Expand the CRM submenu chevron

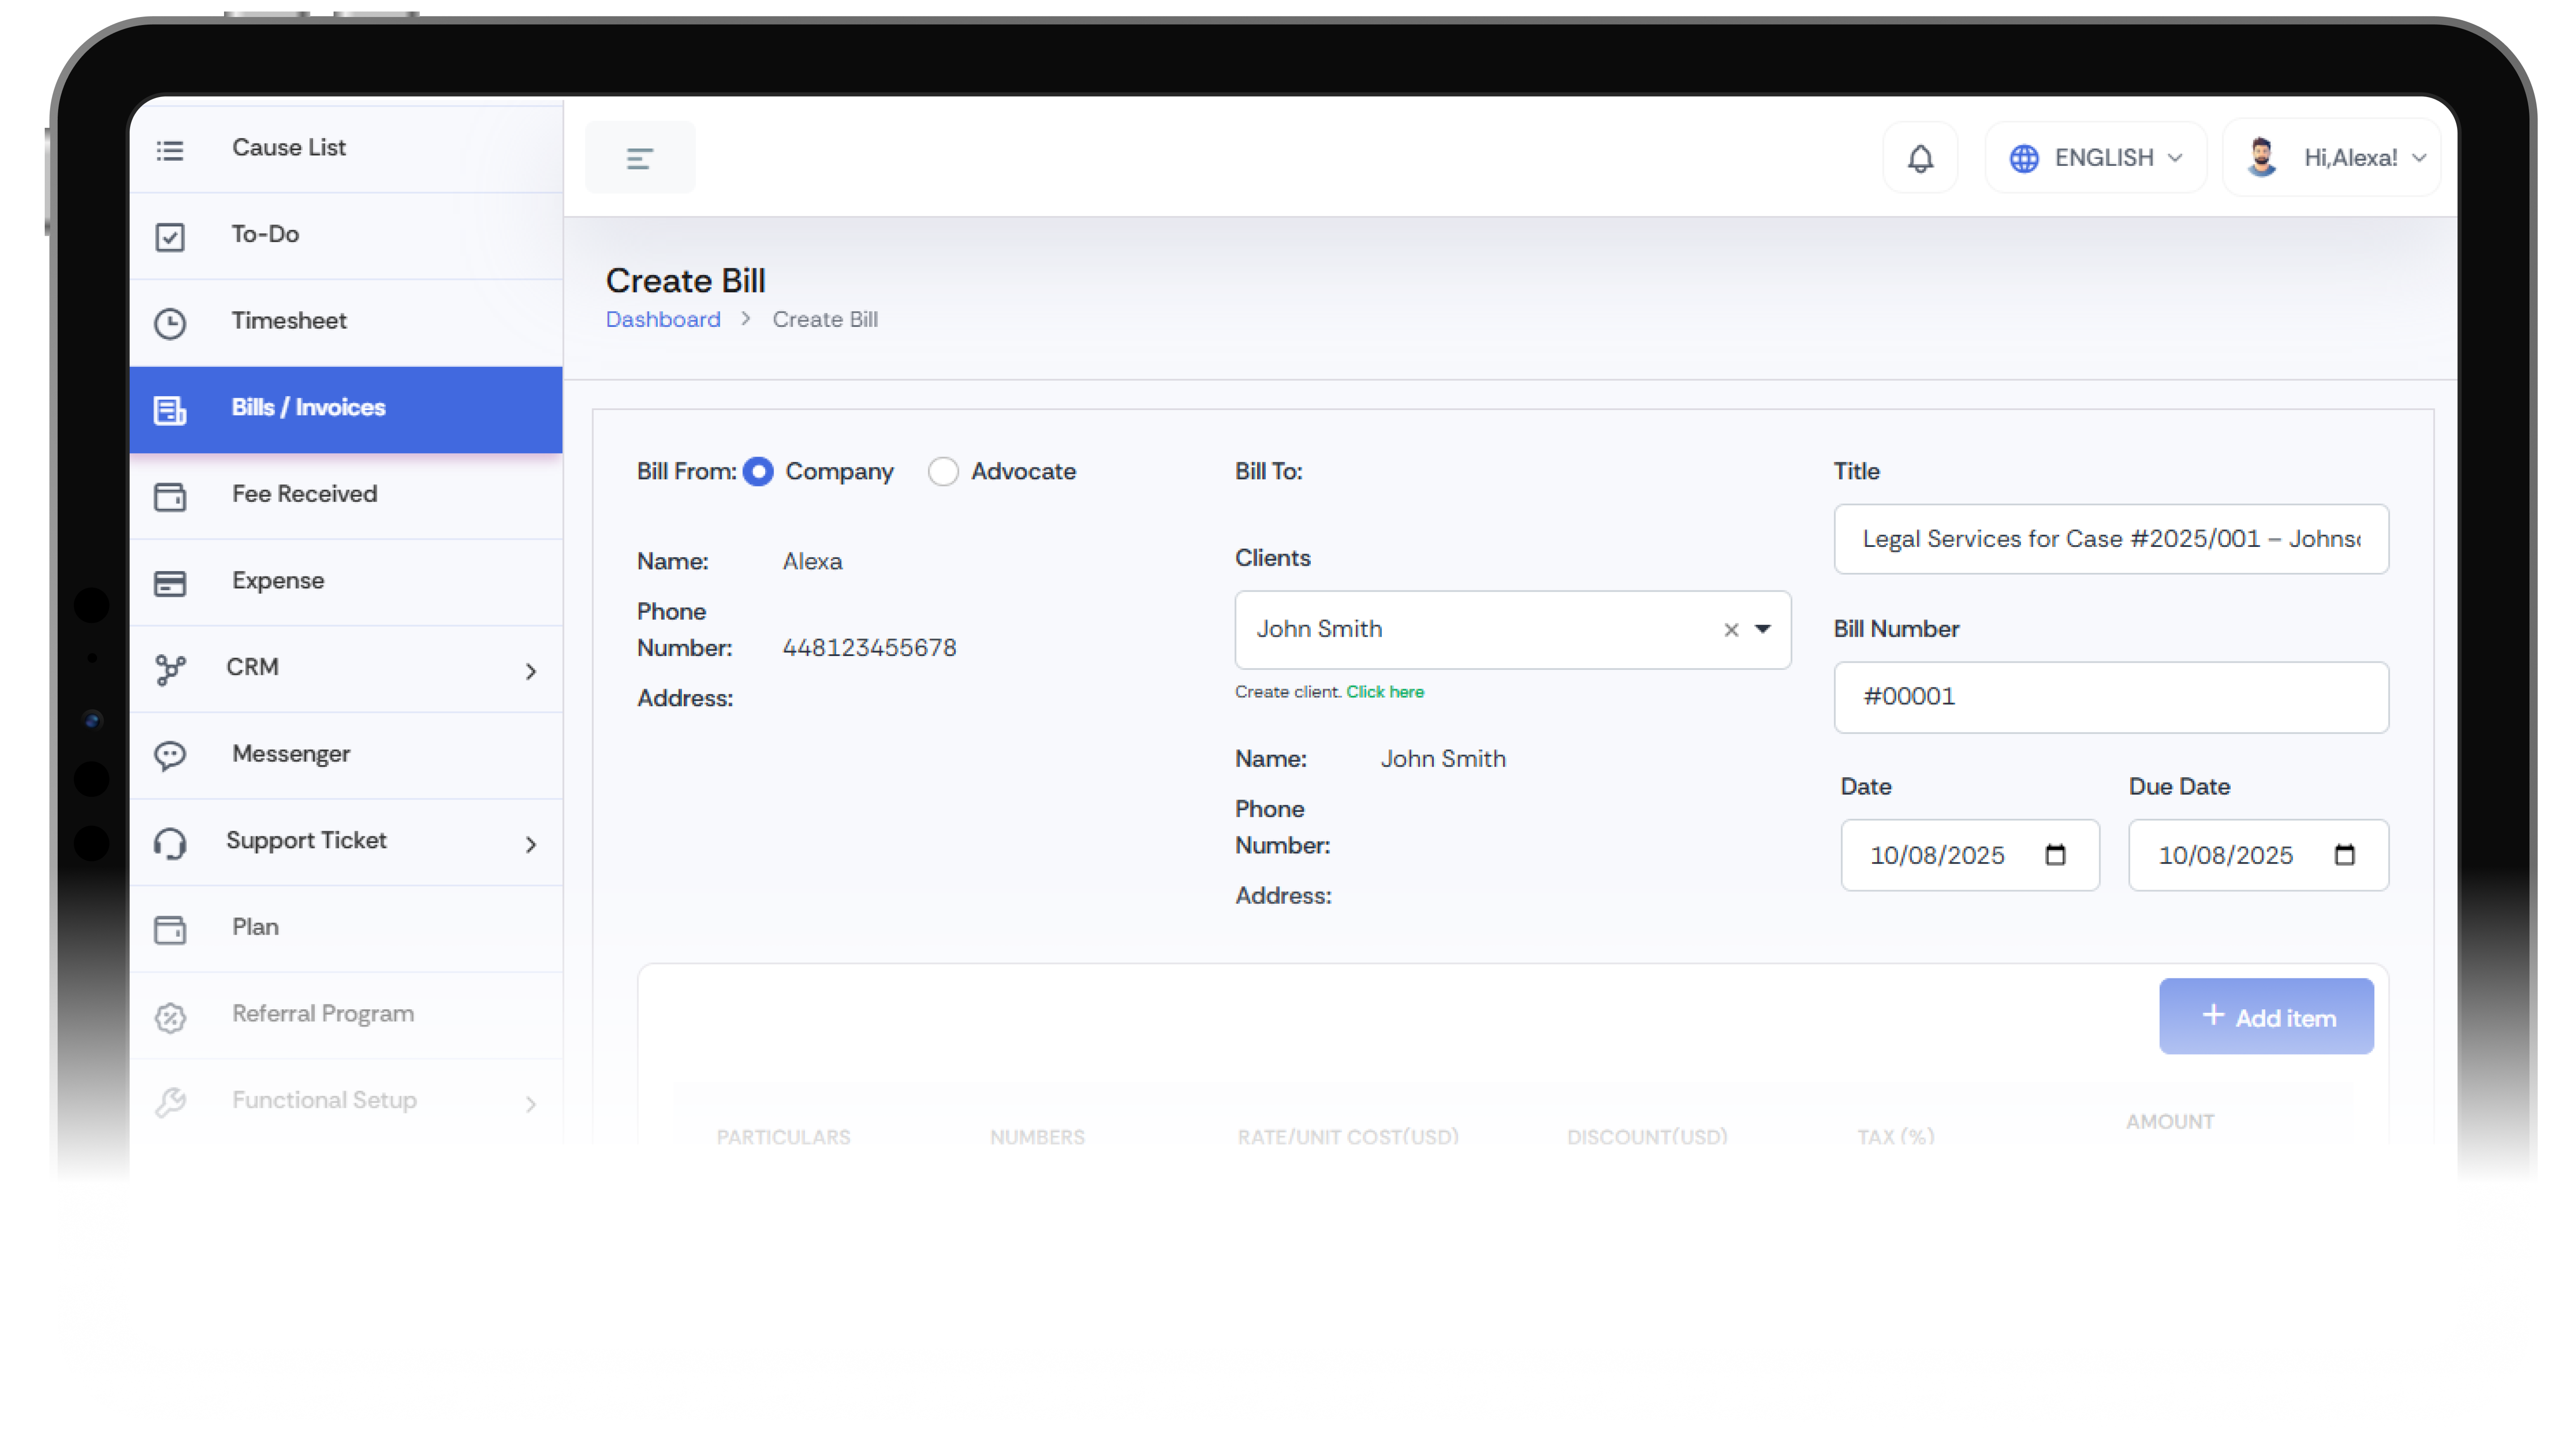click(x=531, y=671)
